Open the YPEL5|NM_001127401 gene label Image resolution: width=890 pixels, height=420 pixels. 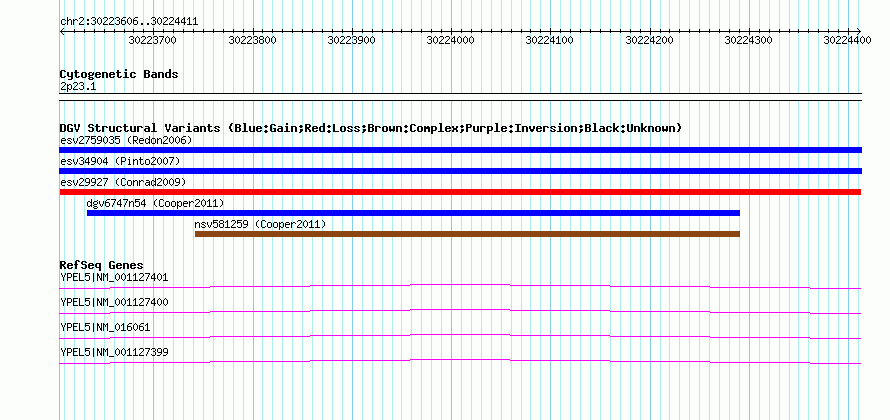(x=114, y=278)
